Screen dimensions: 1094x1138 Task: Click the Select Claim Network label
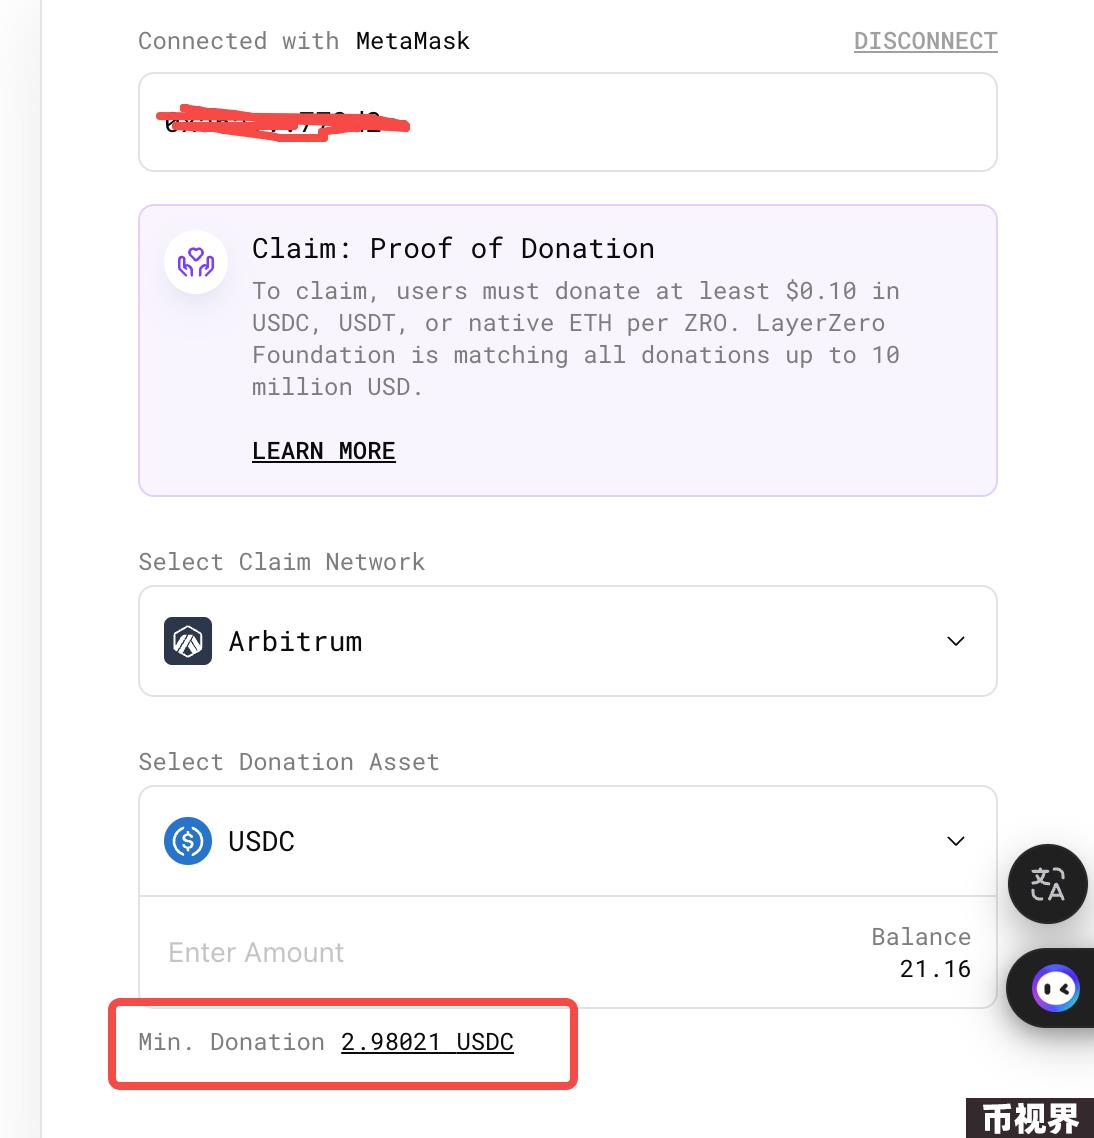click(282, 562)
